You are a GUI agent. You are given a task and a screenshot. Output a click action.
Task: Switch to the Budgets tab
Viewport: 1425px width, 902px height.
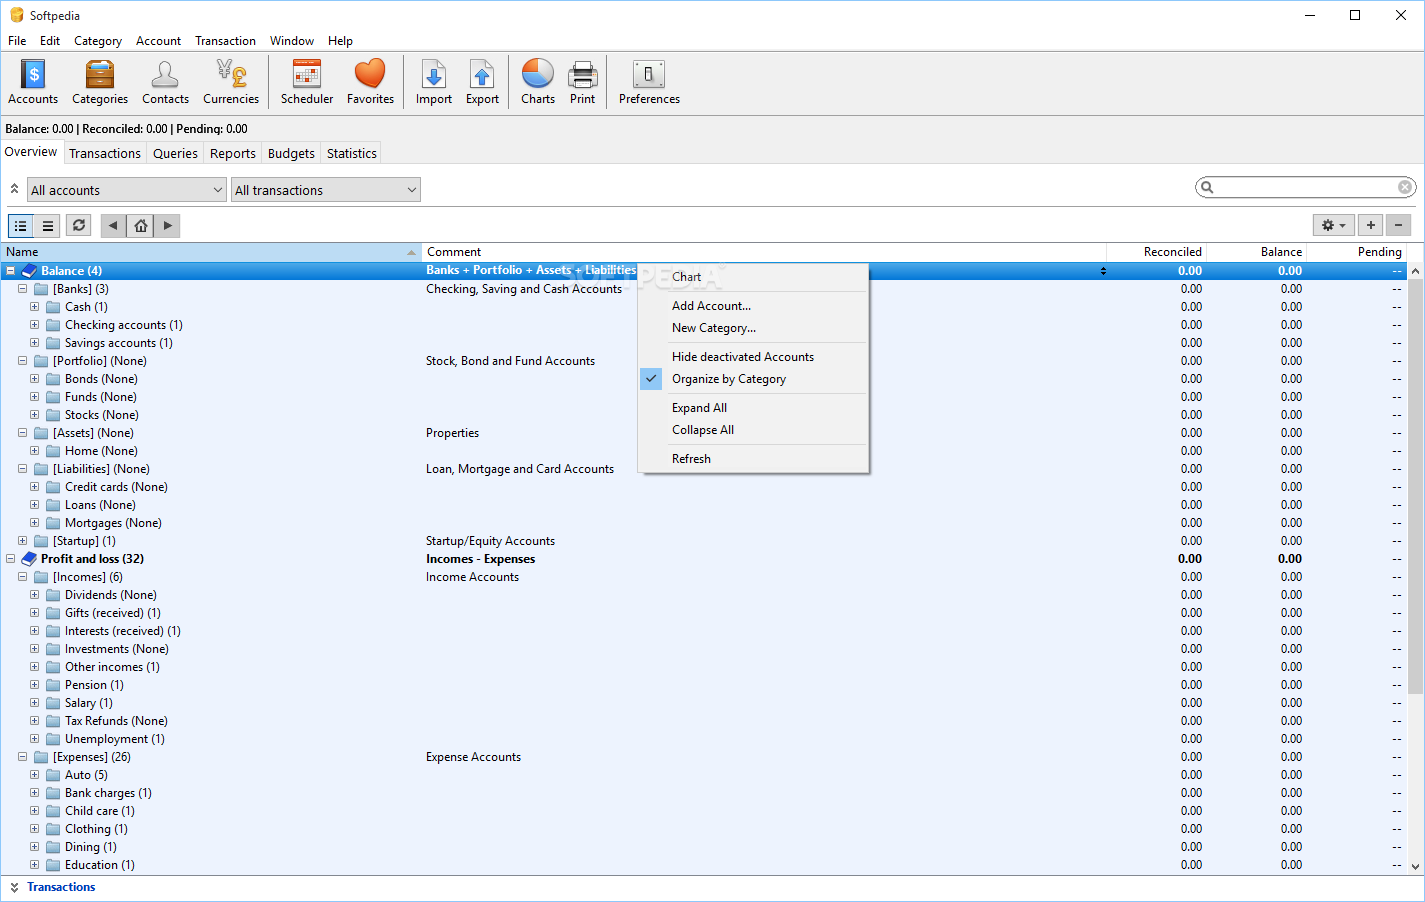[x=291, y=153]
